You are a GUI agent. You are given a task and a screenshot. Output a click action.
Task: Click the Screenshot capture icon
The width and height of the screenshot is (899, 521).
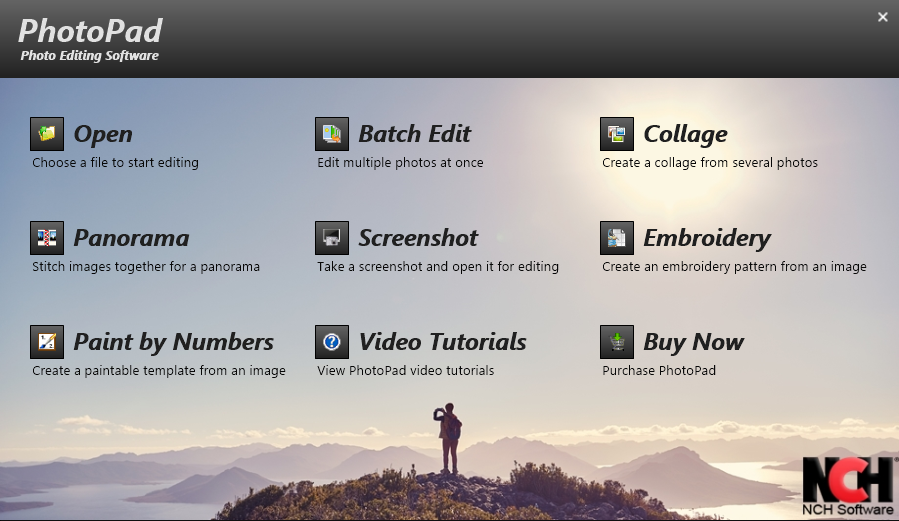coord(332,238)
